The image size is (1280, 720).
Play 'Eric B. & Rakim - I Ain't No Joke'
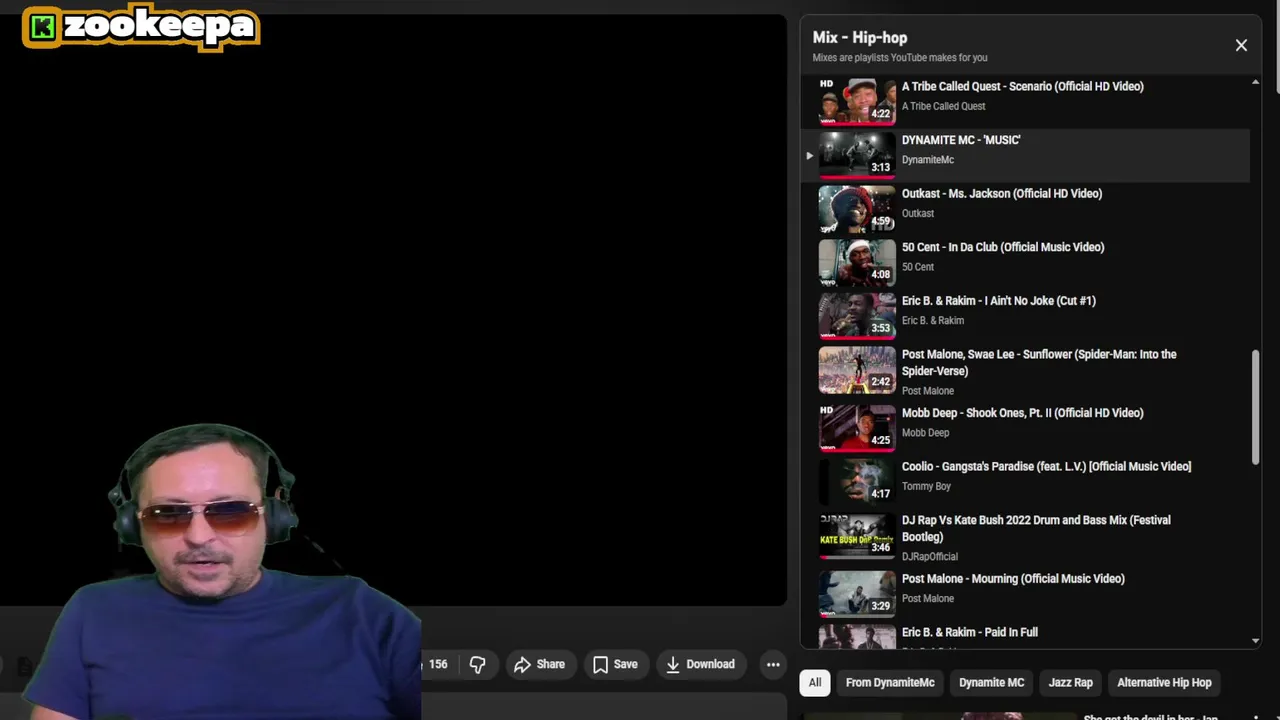tap(999, 300)
